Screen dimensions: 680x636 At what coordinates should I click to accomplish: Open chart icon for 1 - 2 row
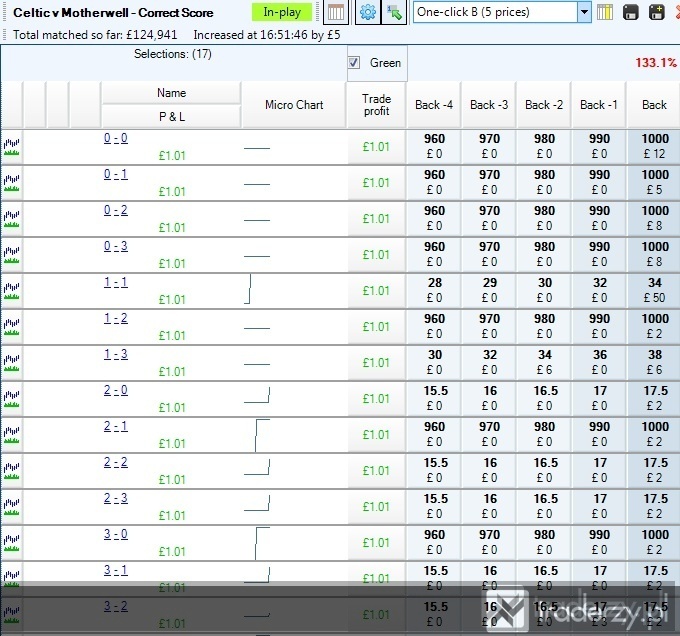click(12, 327)
